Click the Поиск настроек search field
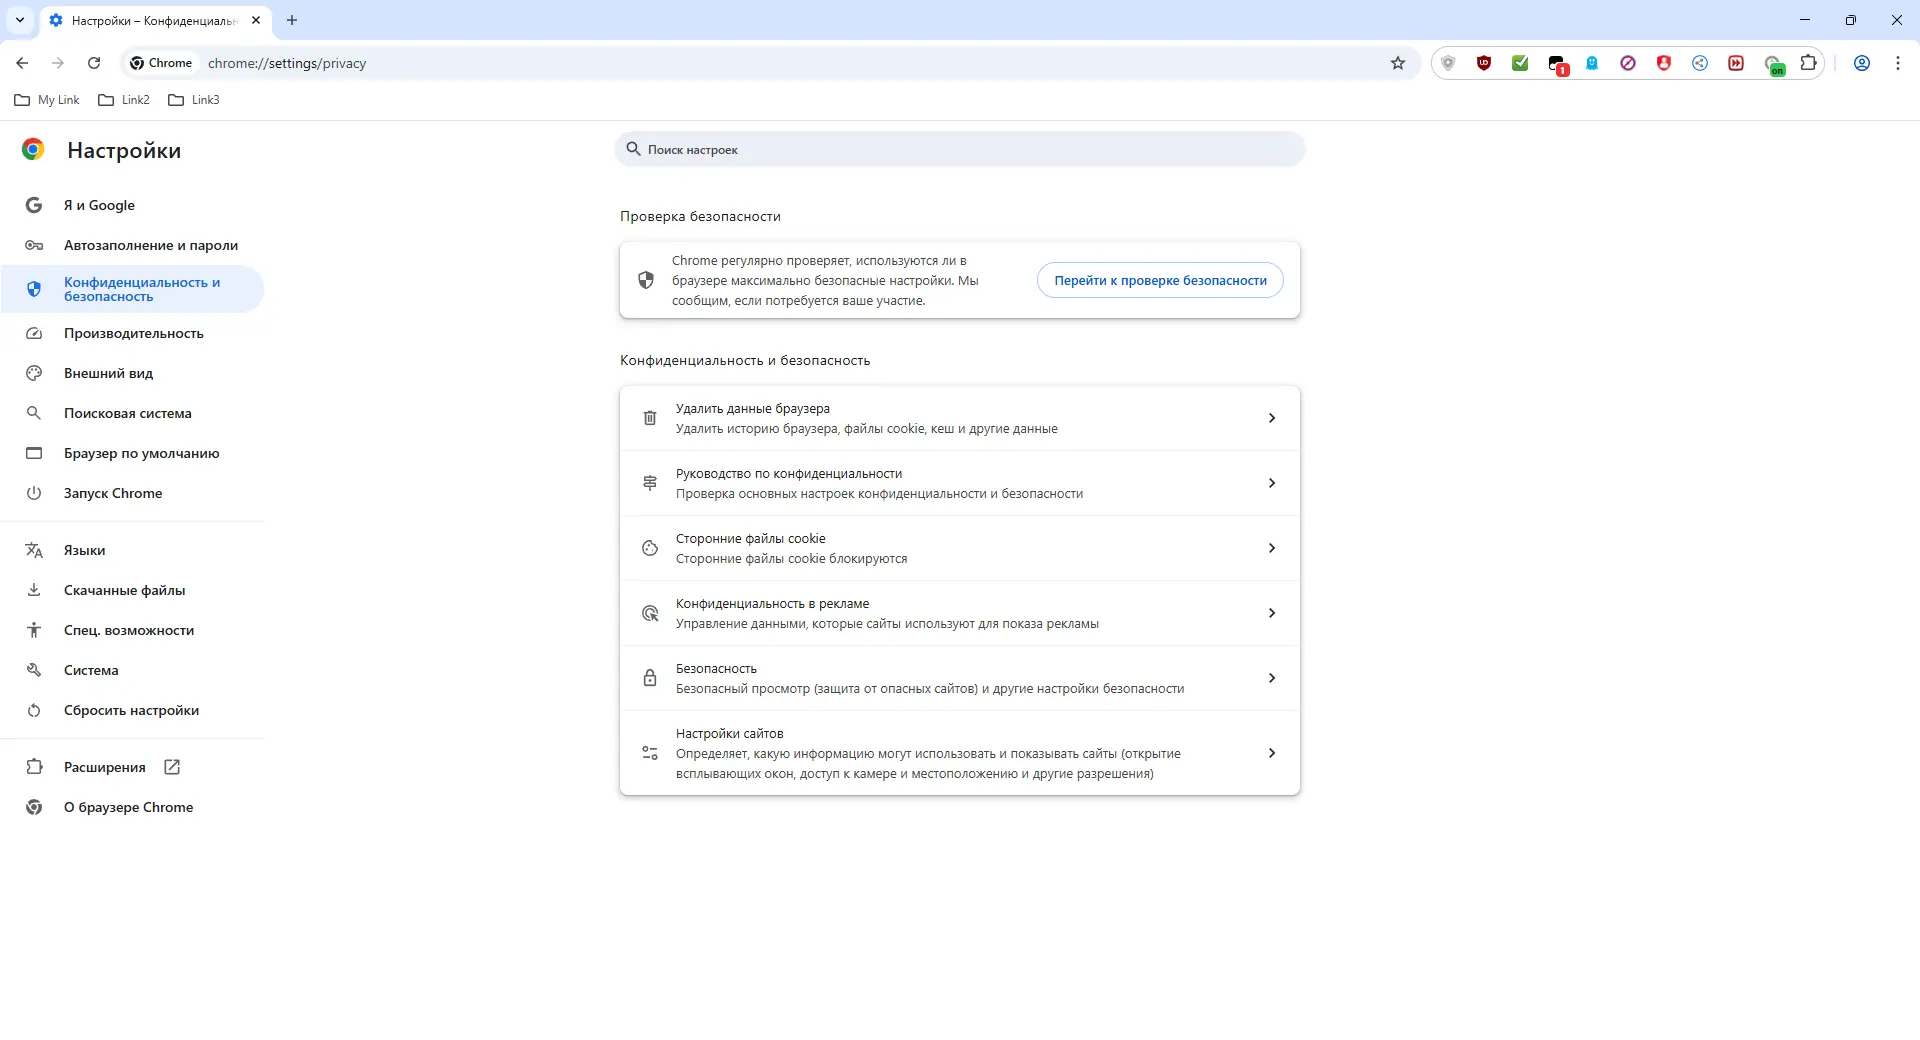Image resolution: width=1920 pixels, height=1040 pixels. [959, 149]
